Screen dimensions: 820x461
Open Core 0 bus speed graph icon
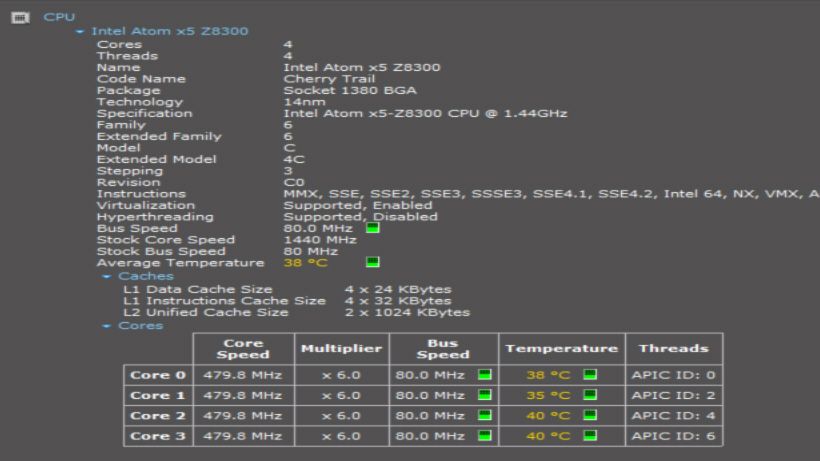(486, 376)
